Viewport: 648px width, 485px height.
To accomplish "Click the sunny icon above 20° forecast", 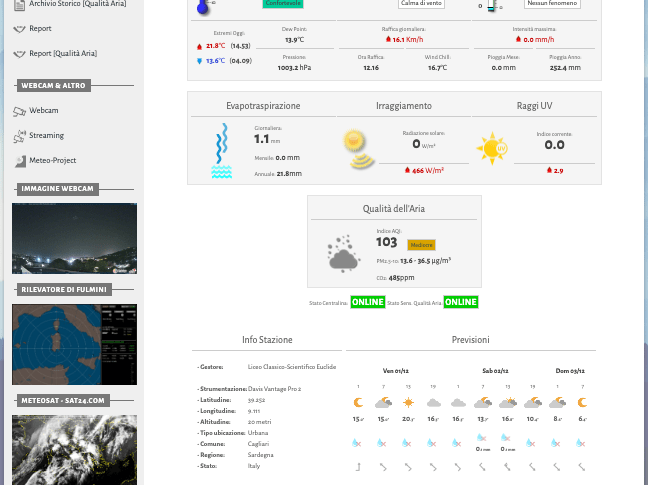I will click(408, 402).
